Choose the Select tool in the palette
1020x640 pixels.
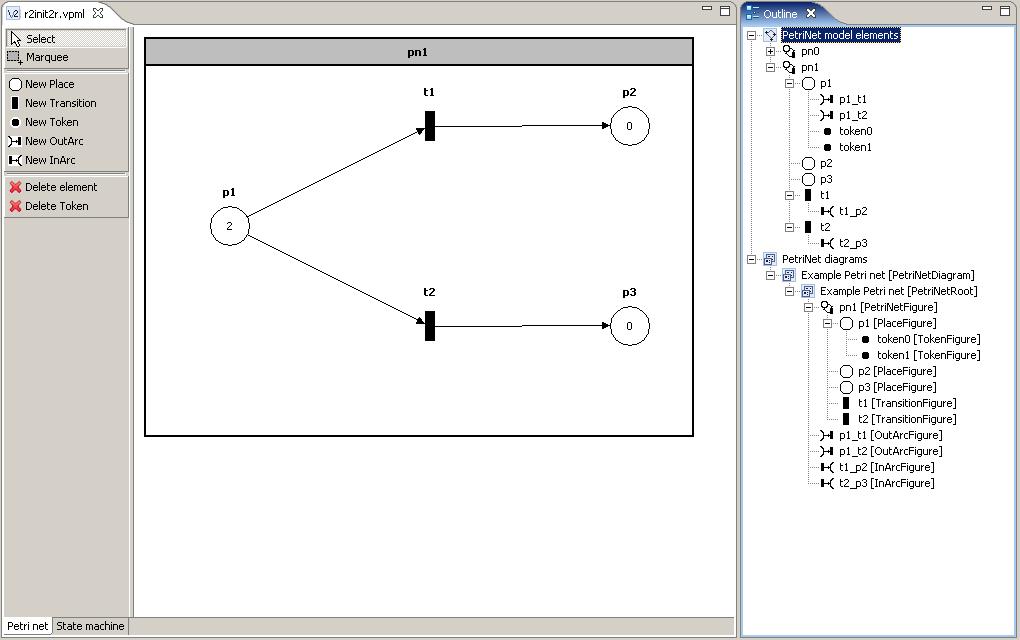(66, 39)
